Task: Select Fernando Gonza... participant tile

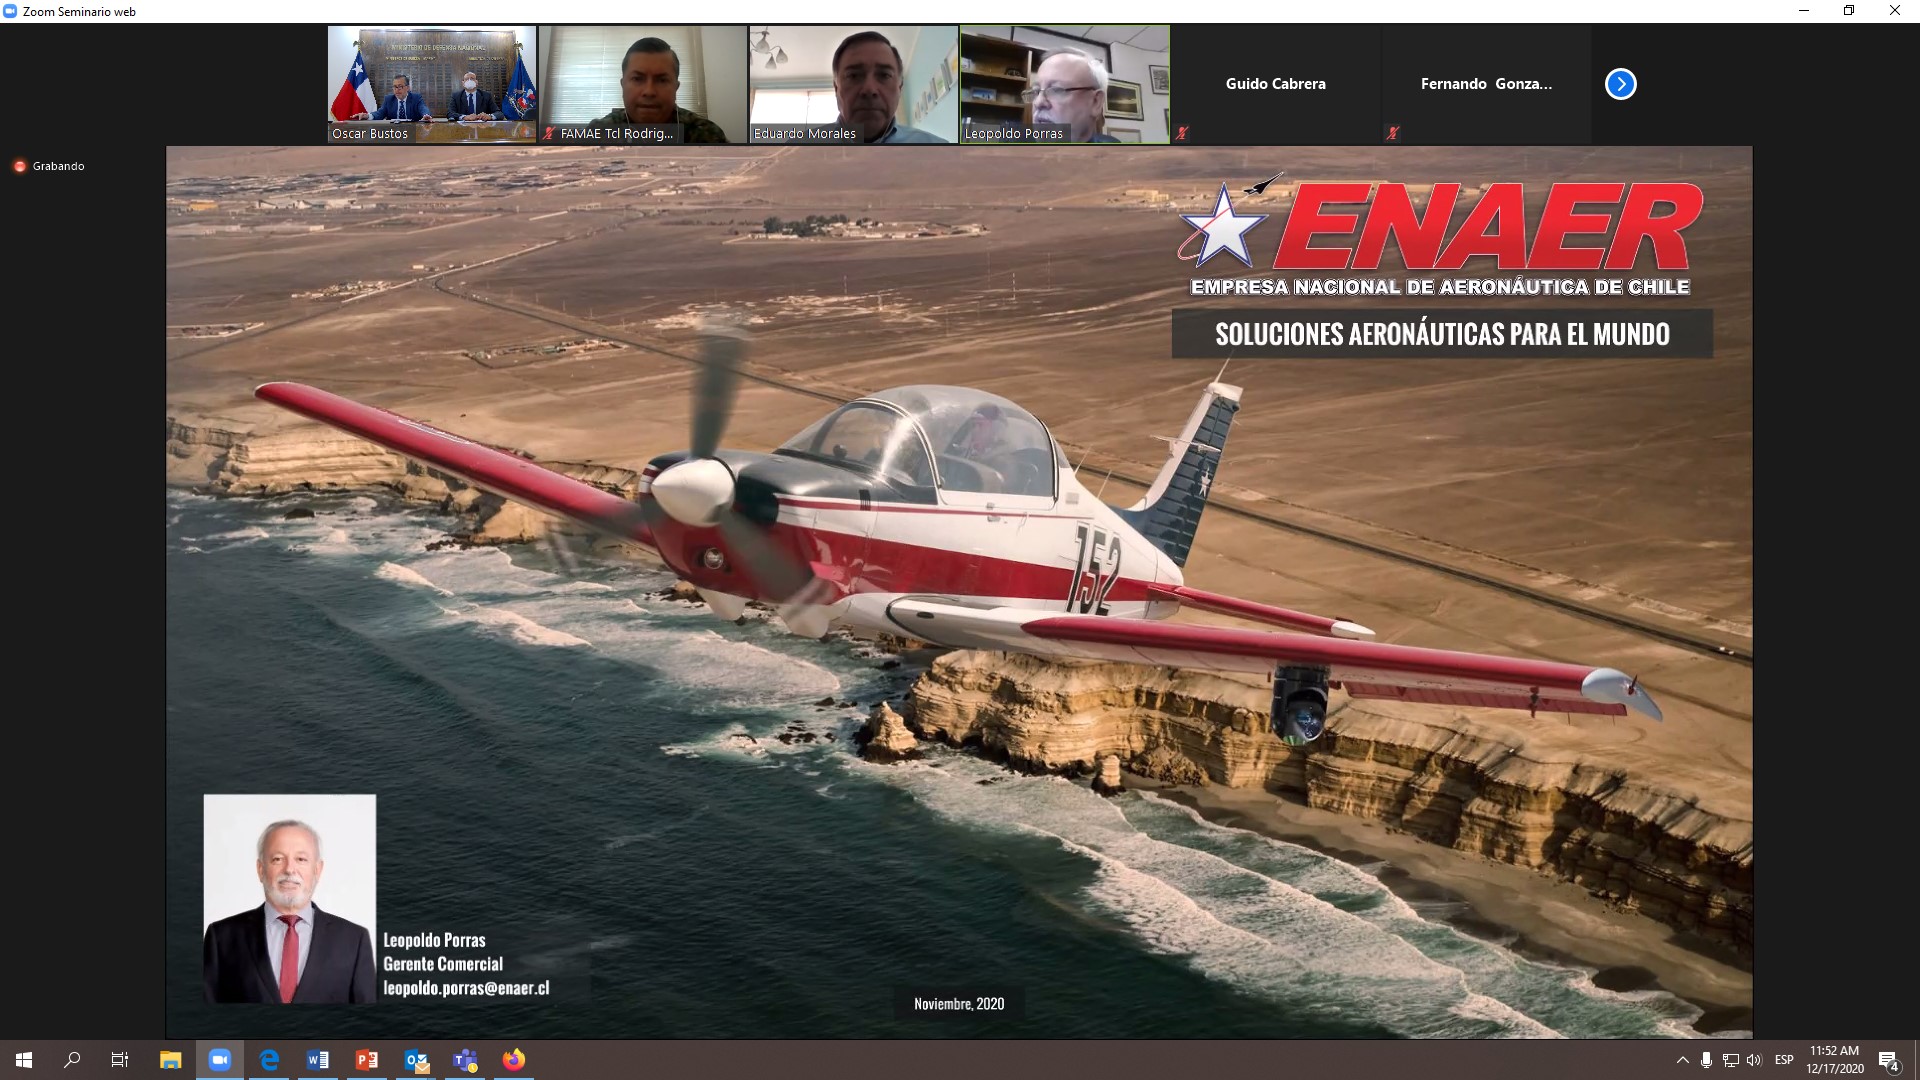Action: click(x=1486, y=84)
